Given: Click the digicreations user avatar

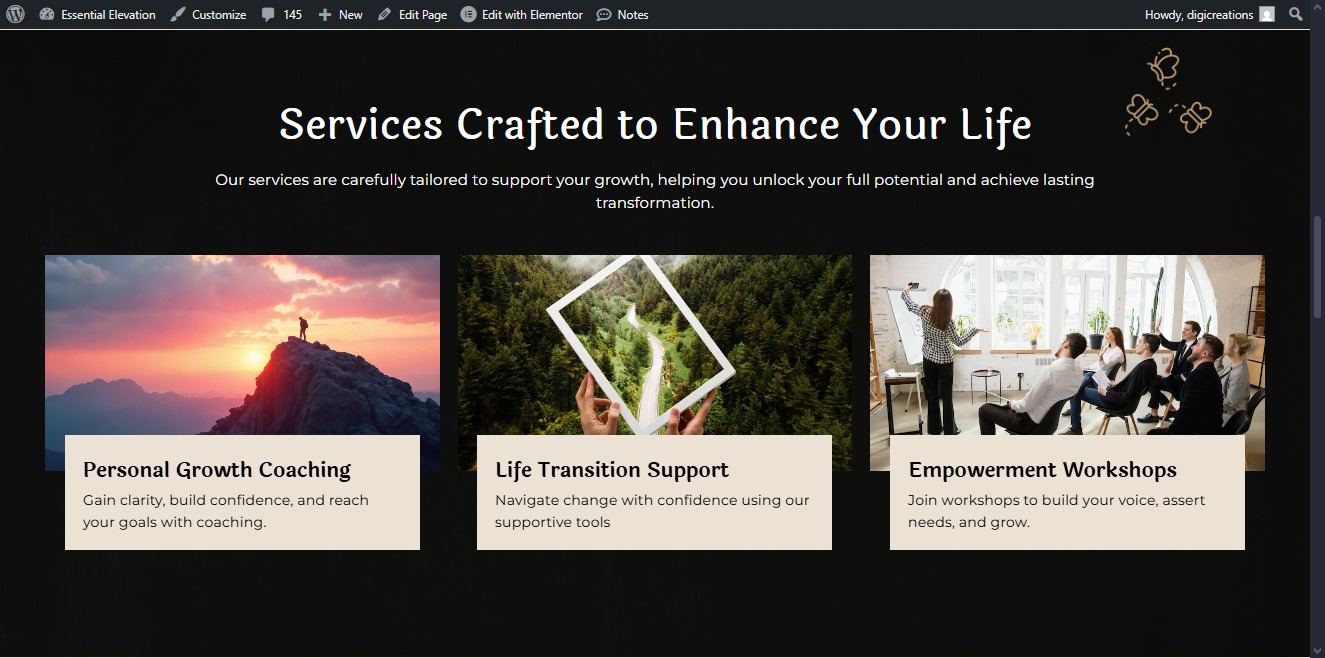Looking at the screenshot, I should coord(1267,14).
